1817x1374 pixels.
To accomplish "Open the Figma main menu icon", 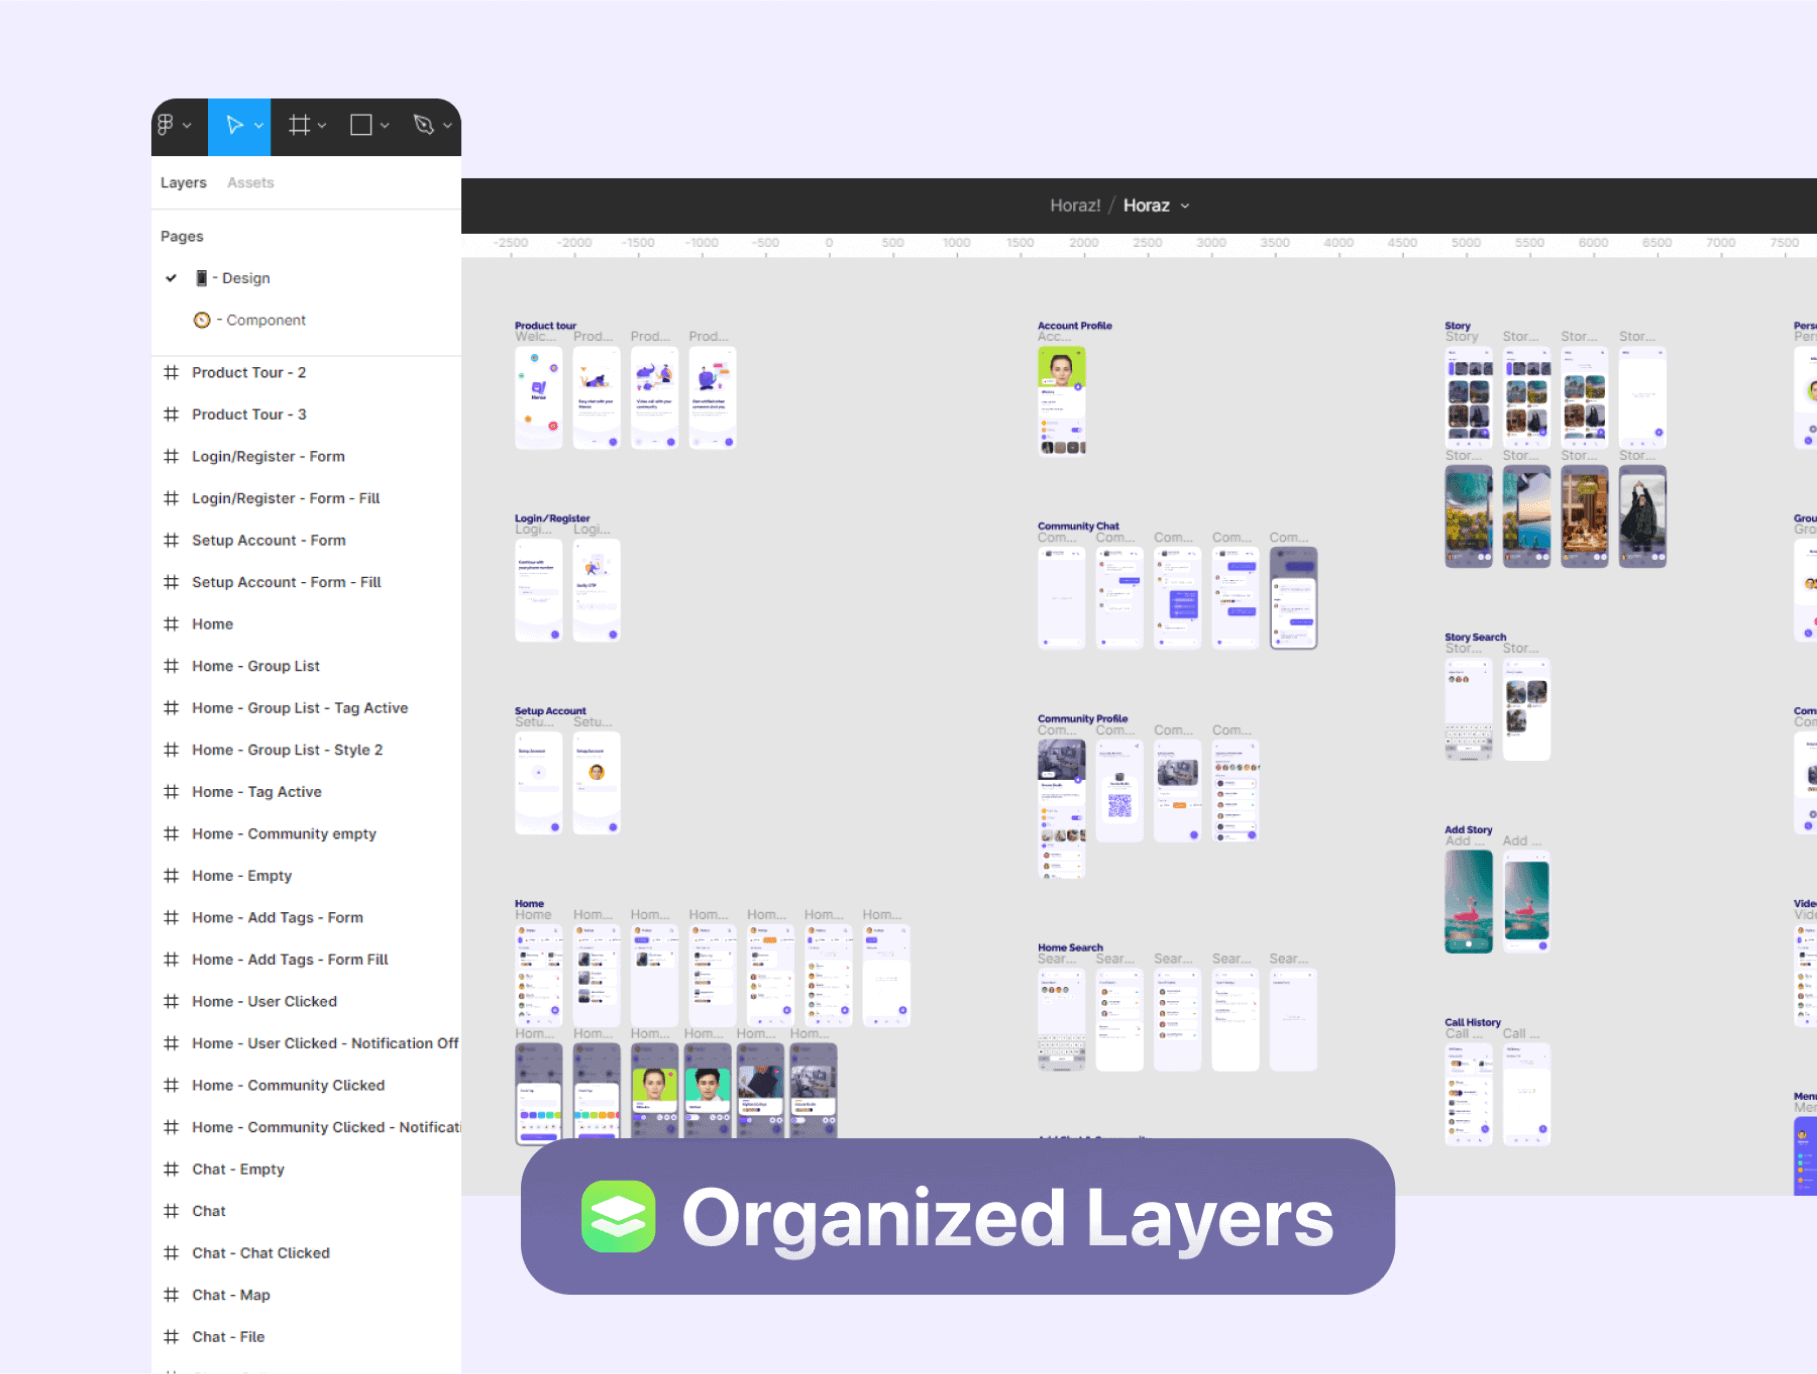I will (x=166, y=125).
